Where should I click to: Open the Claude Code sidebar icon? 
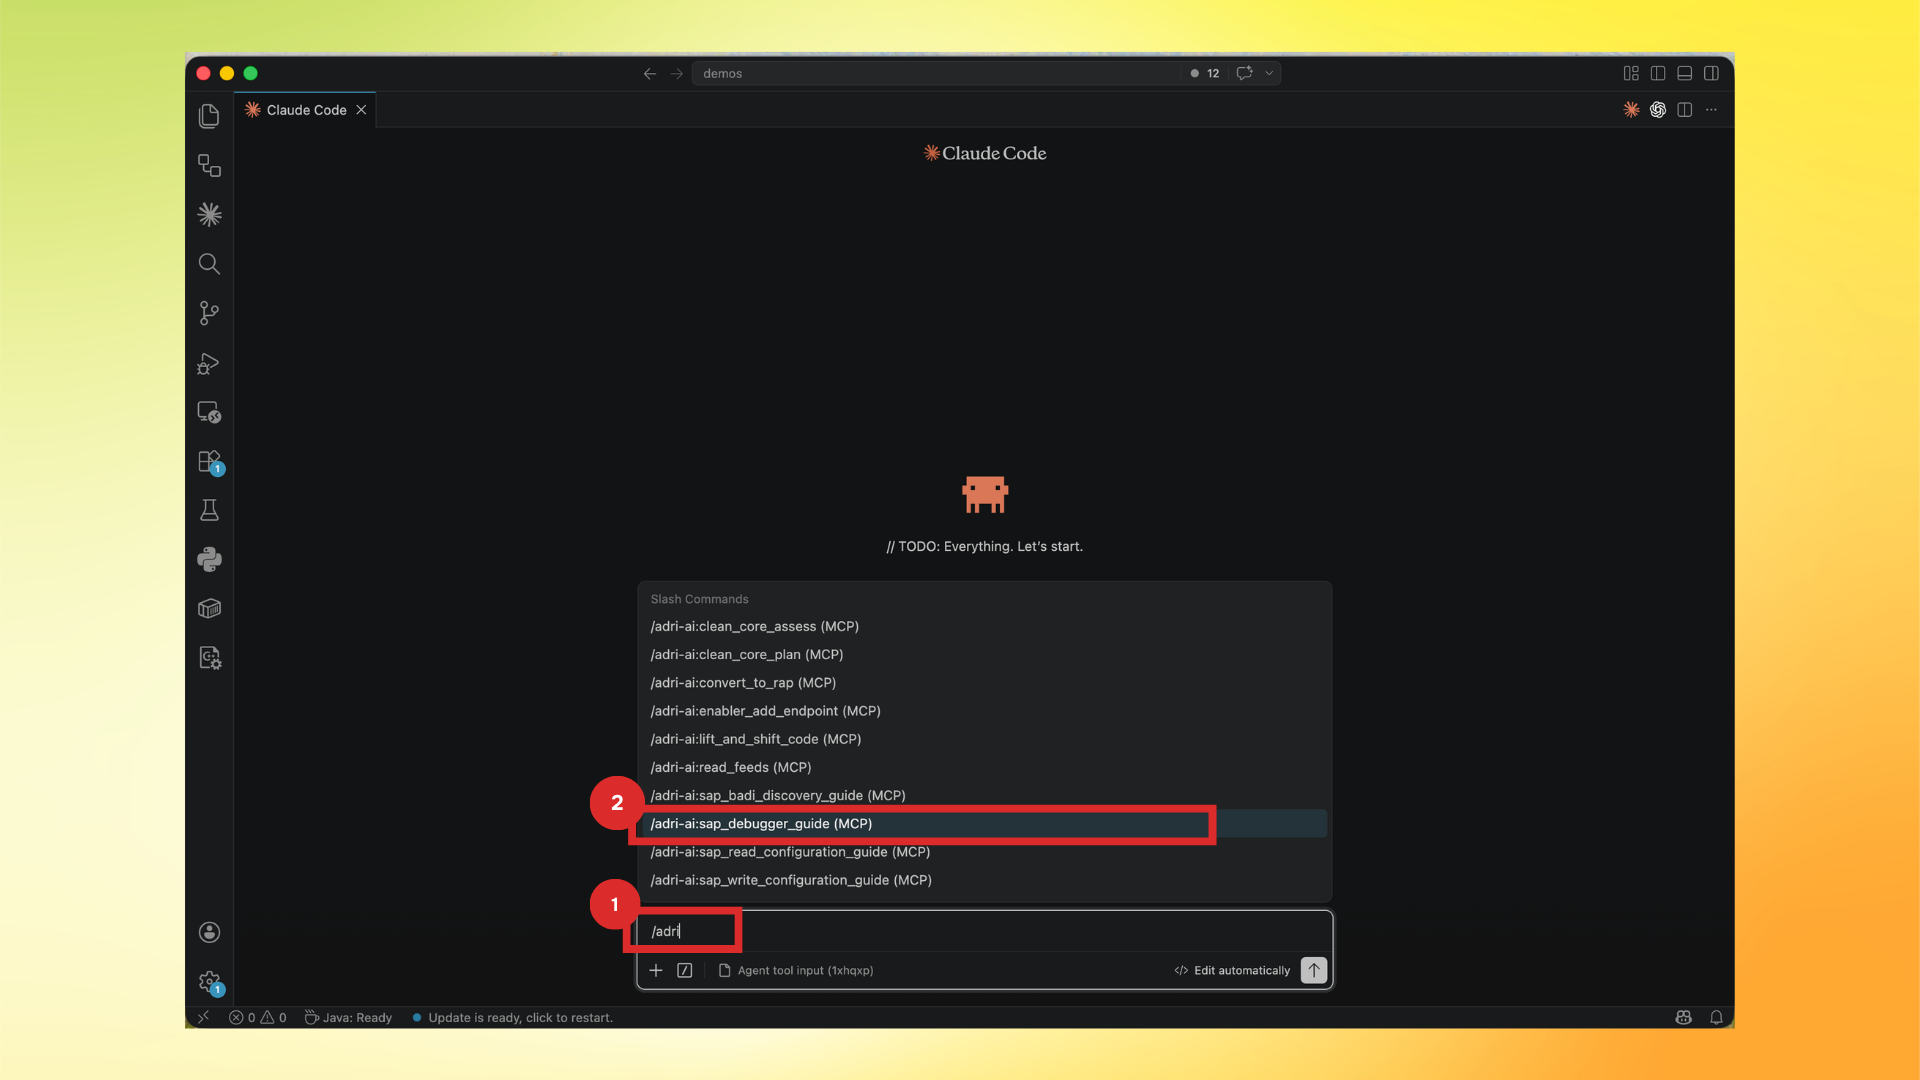point(209,213)
